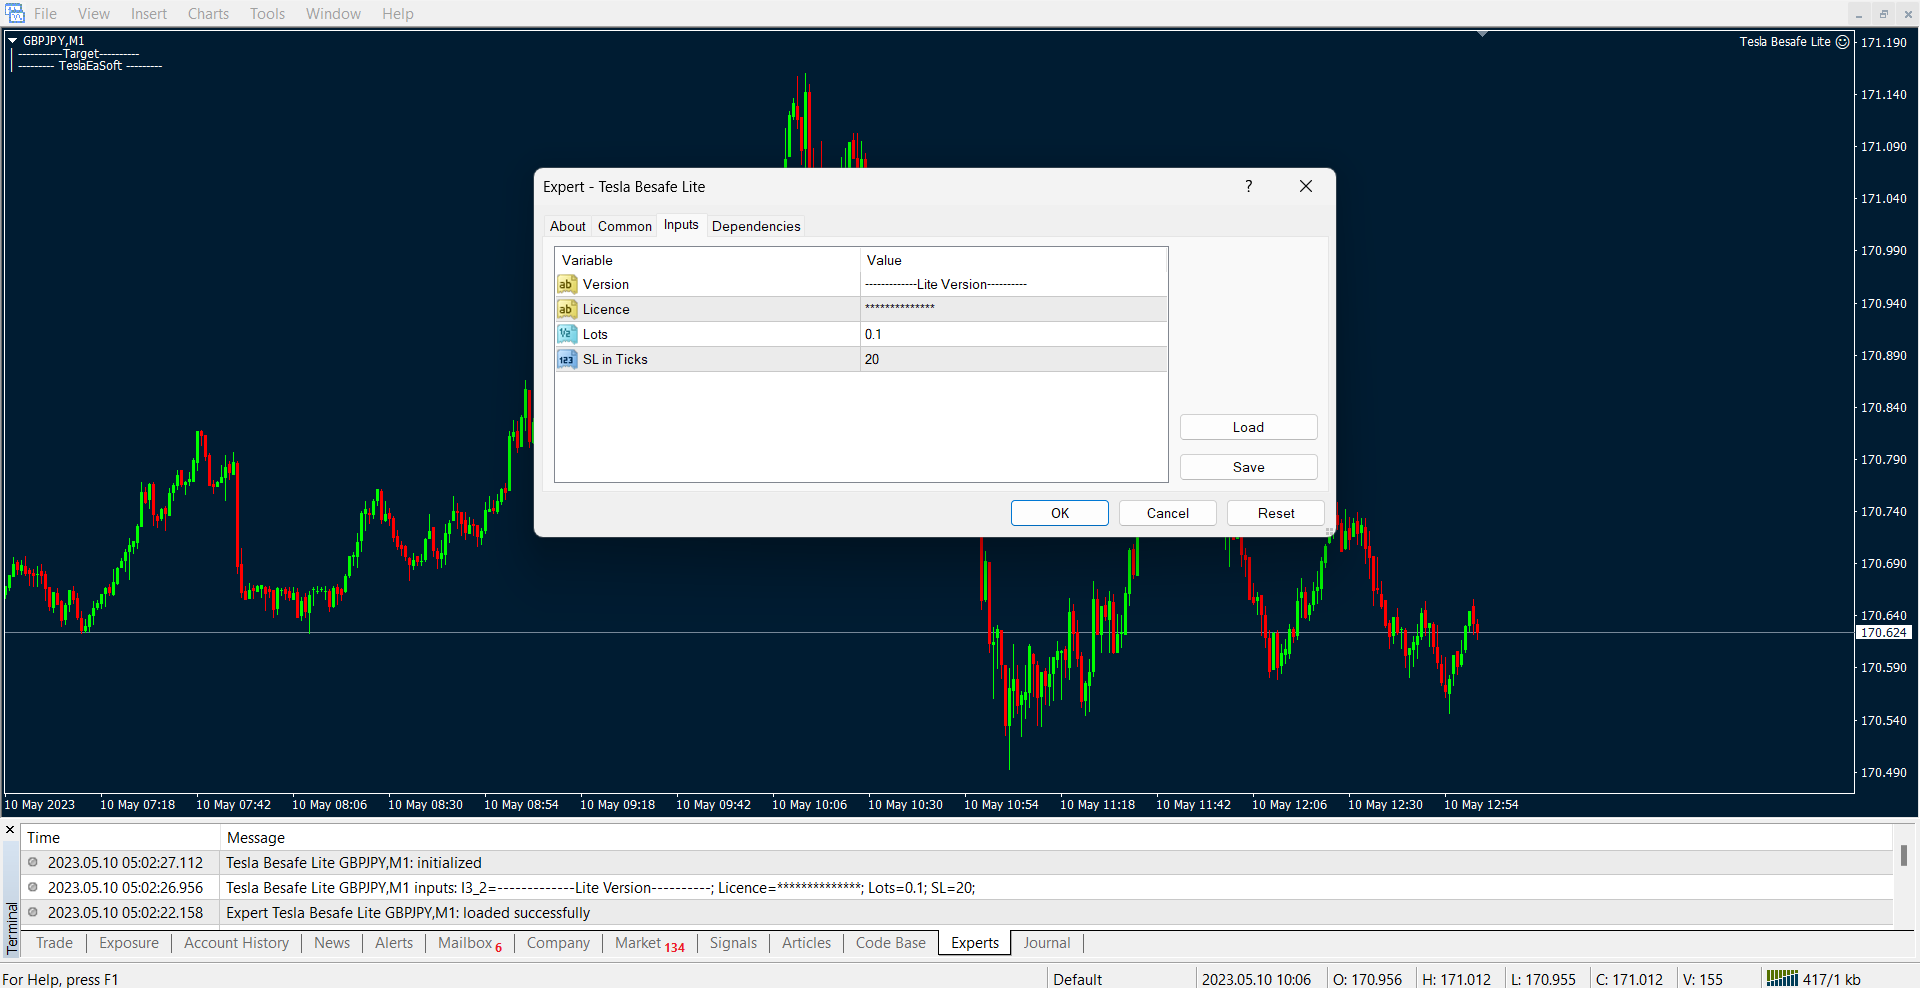Click the Lots variable double icon
1920x988 pixels.
click(567, 335)
